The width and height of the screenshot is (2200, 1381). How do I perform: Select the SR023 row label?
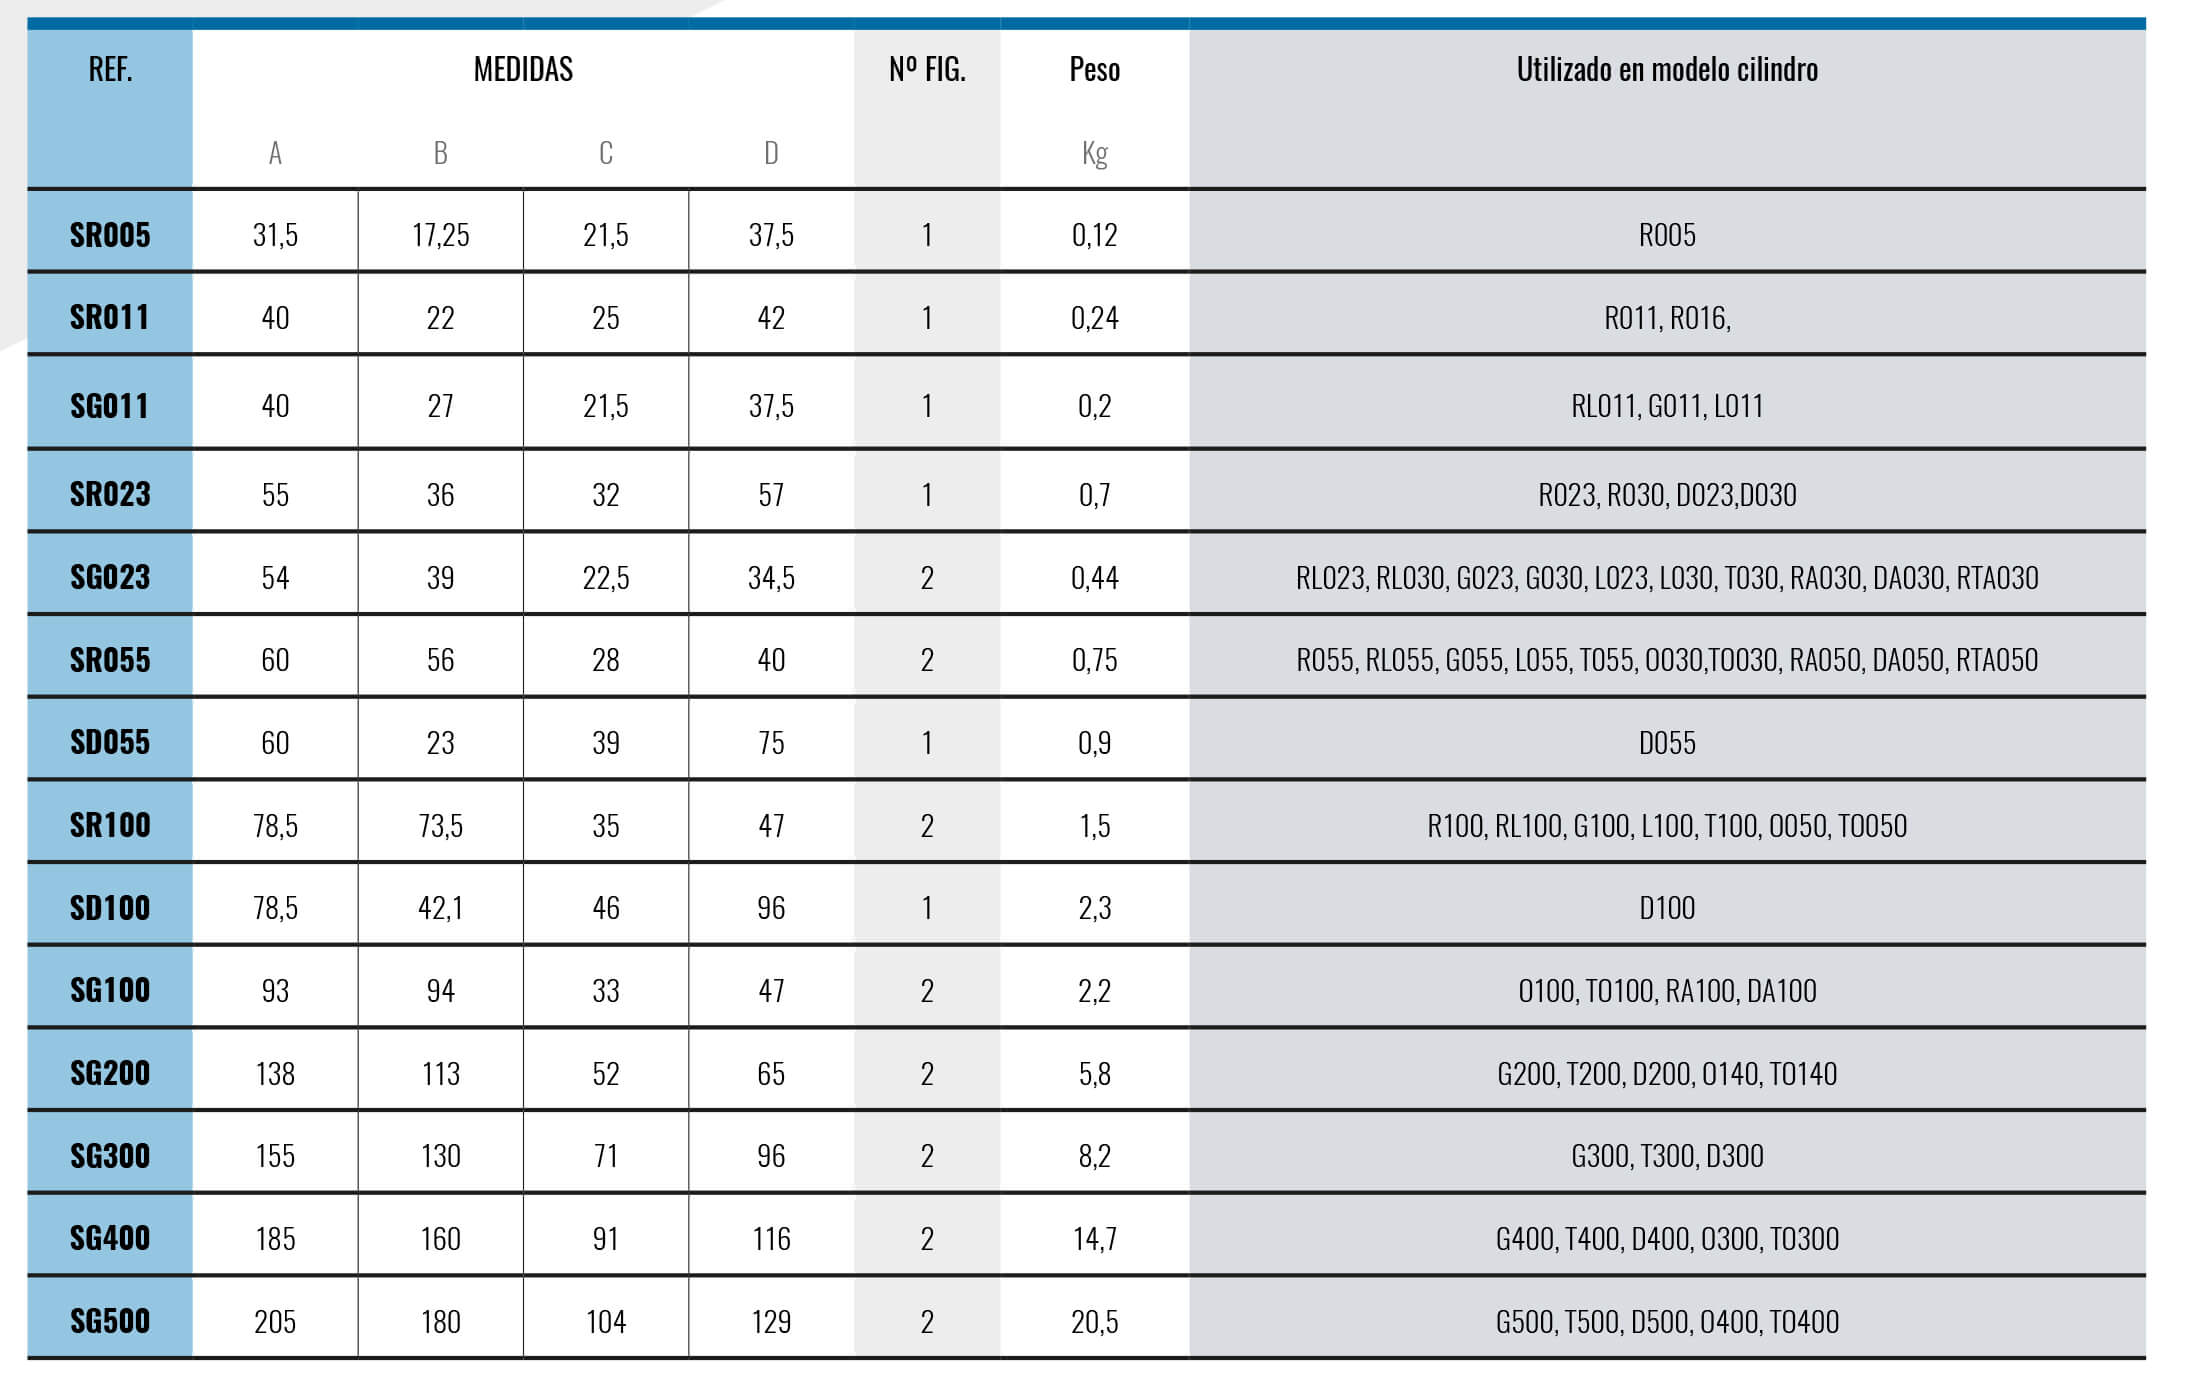(x=110, y=494)
